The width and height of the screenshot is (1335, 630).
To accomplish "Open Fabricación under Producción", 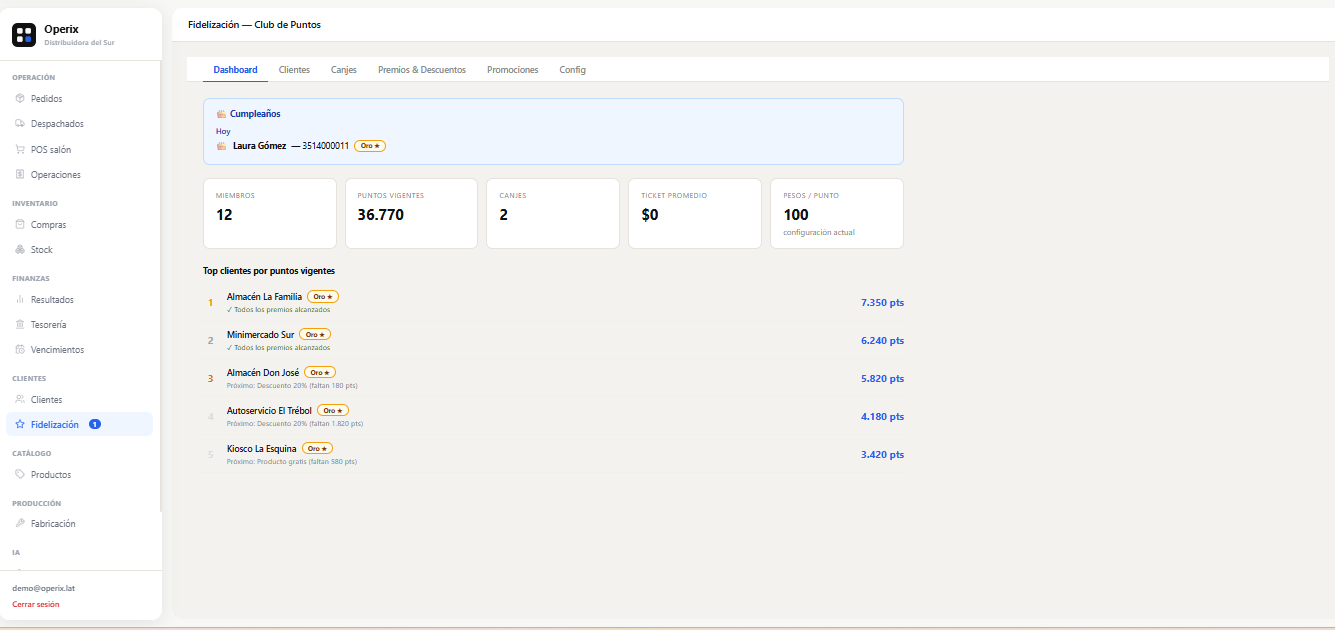I will point(80,523).
